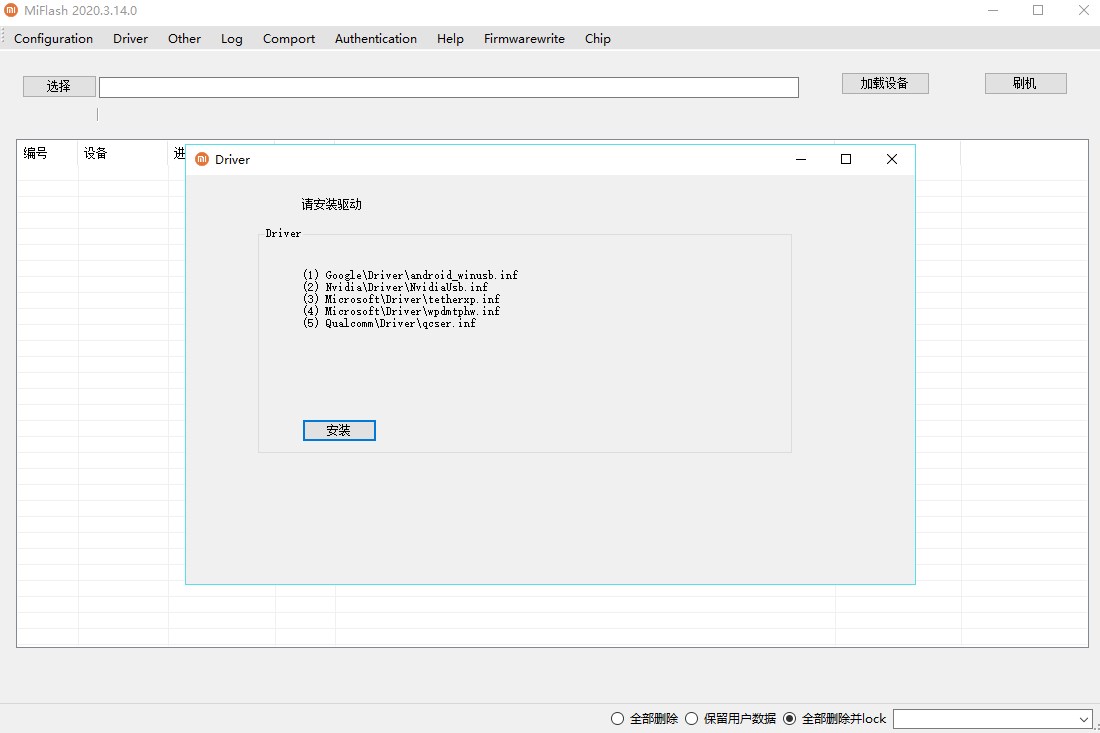The width and height of the screenshot is (1100, 733).
Task: Maximize the main MiFlash window
Action: (x=1038, y=11)
